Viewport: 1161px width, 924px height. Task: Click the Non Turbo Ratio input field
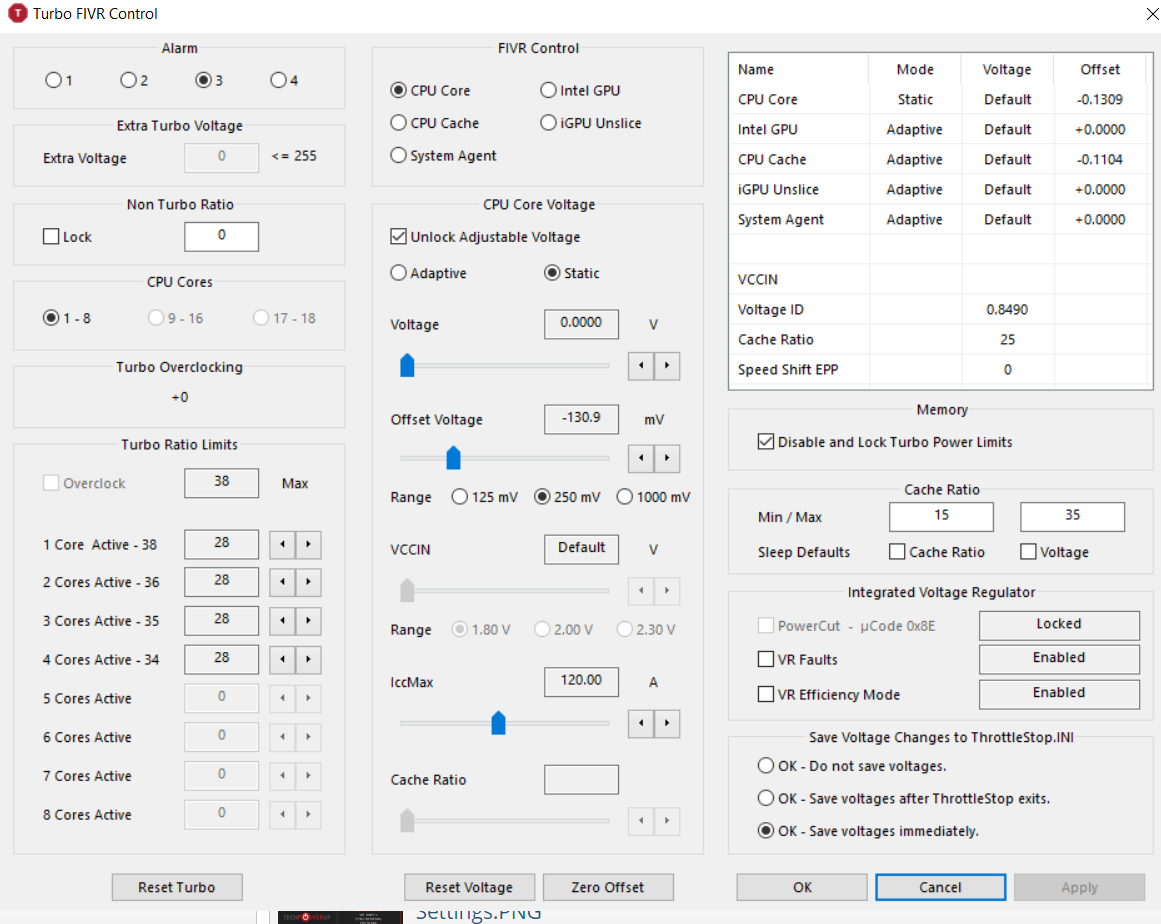coord(221,236)
